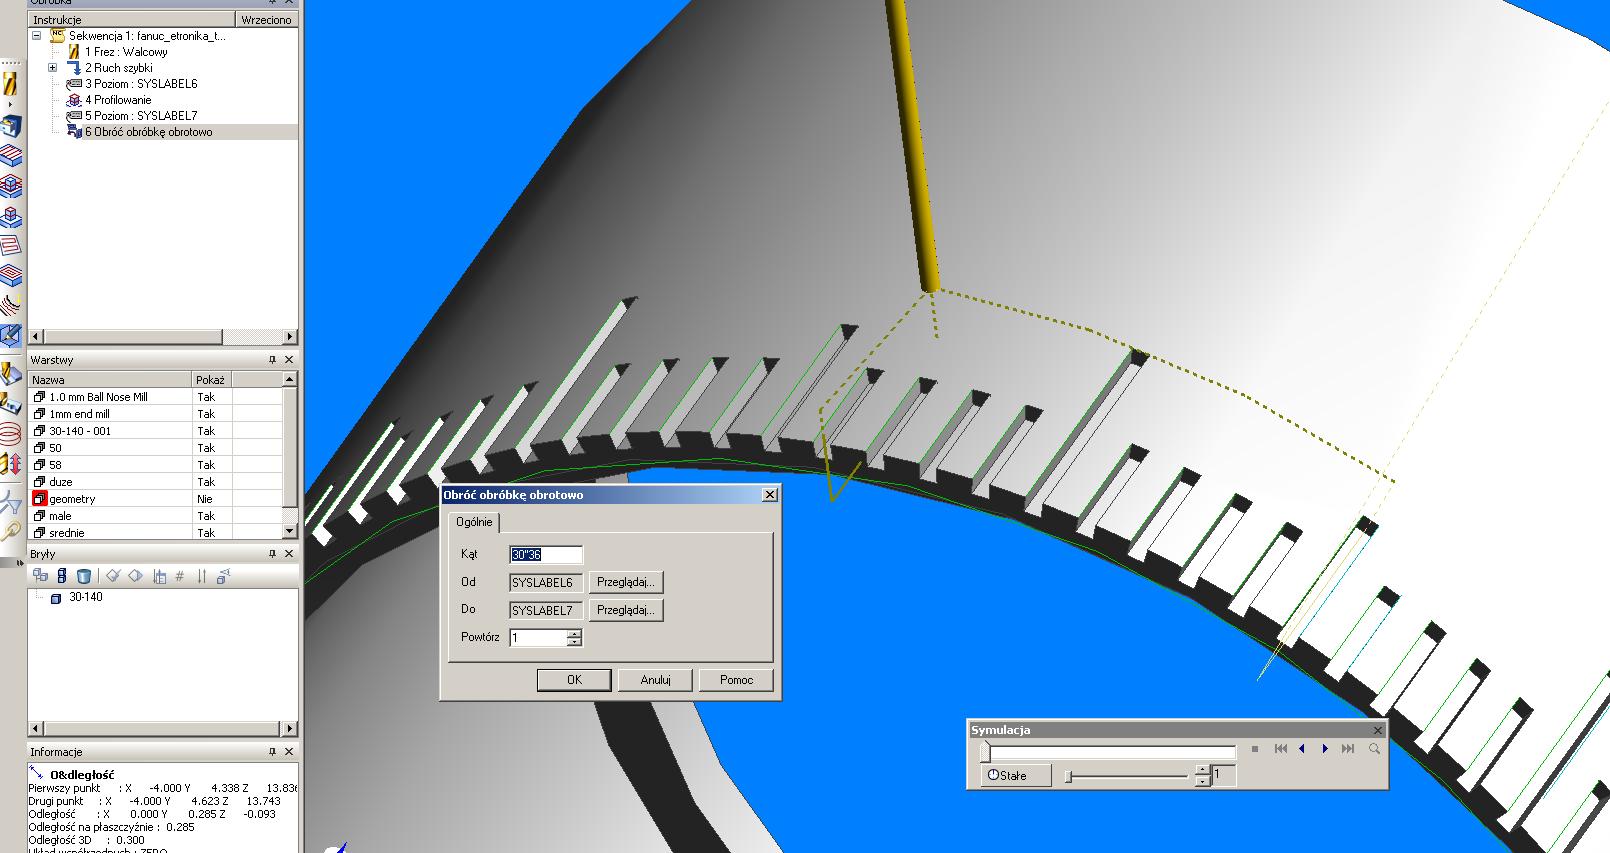Open Pomoc help from the dialog
The image size is (1610, 853).
736,680
